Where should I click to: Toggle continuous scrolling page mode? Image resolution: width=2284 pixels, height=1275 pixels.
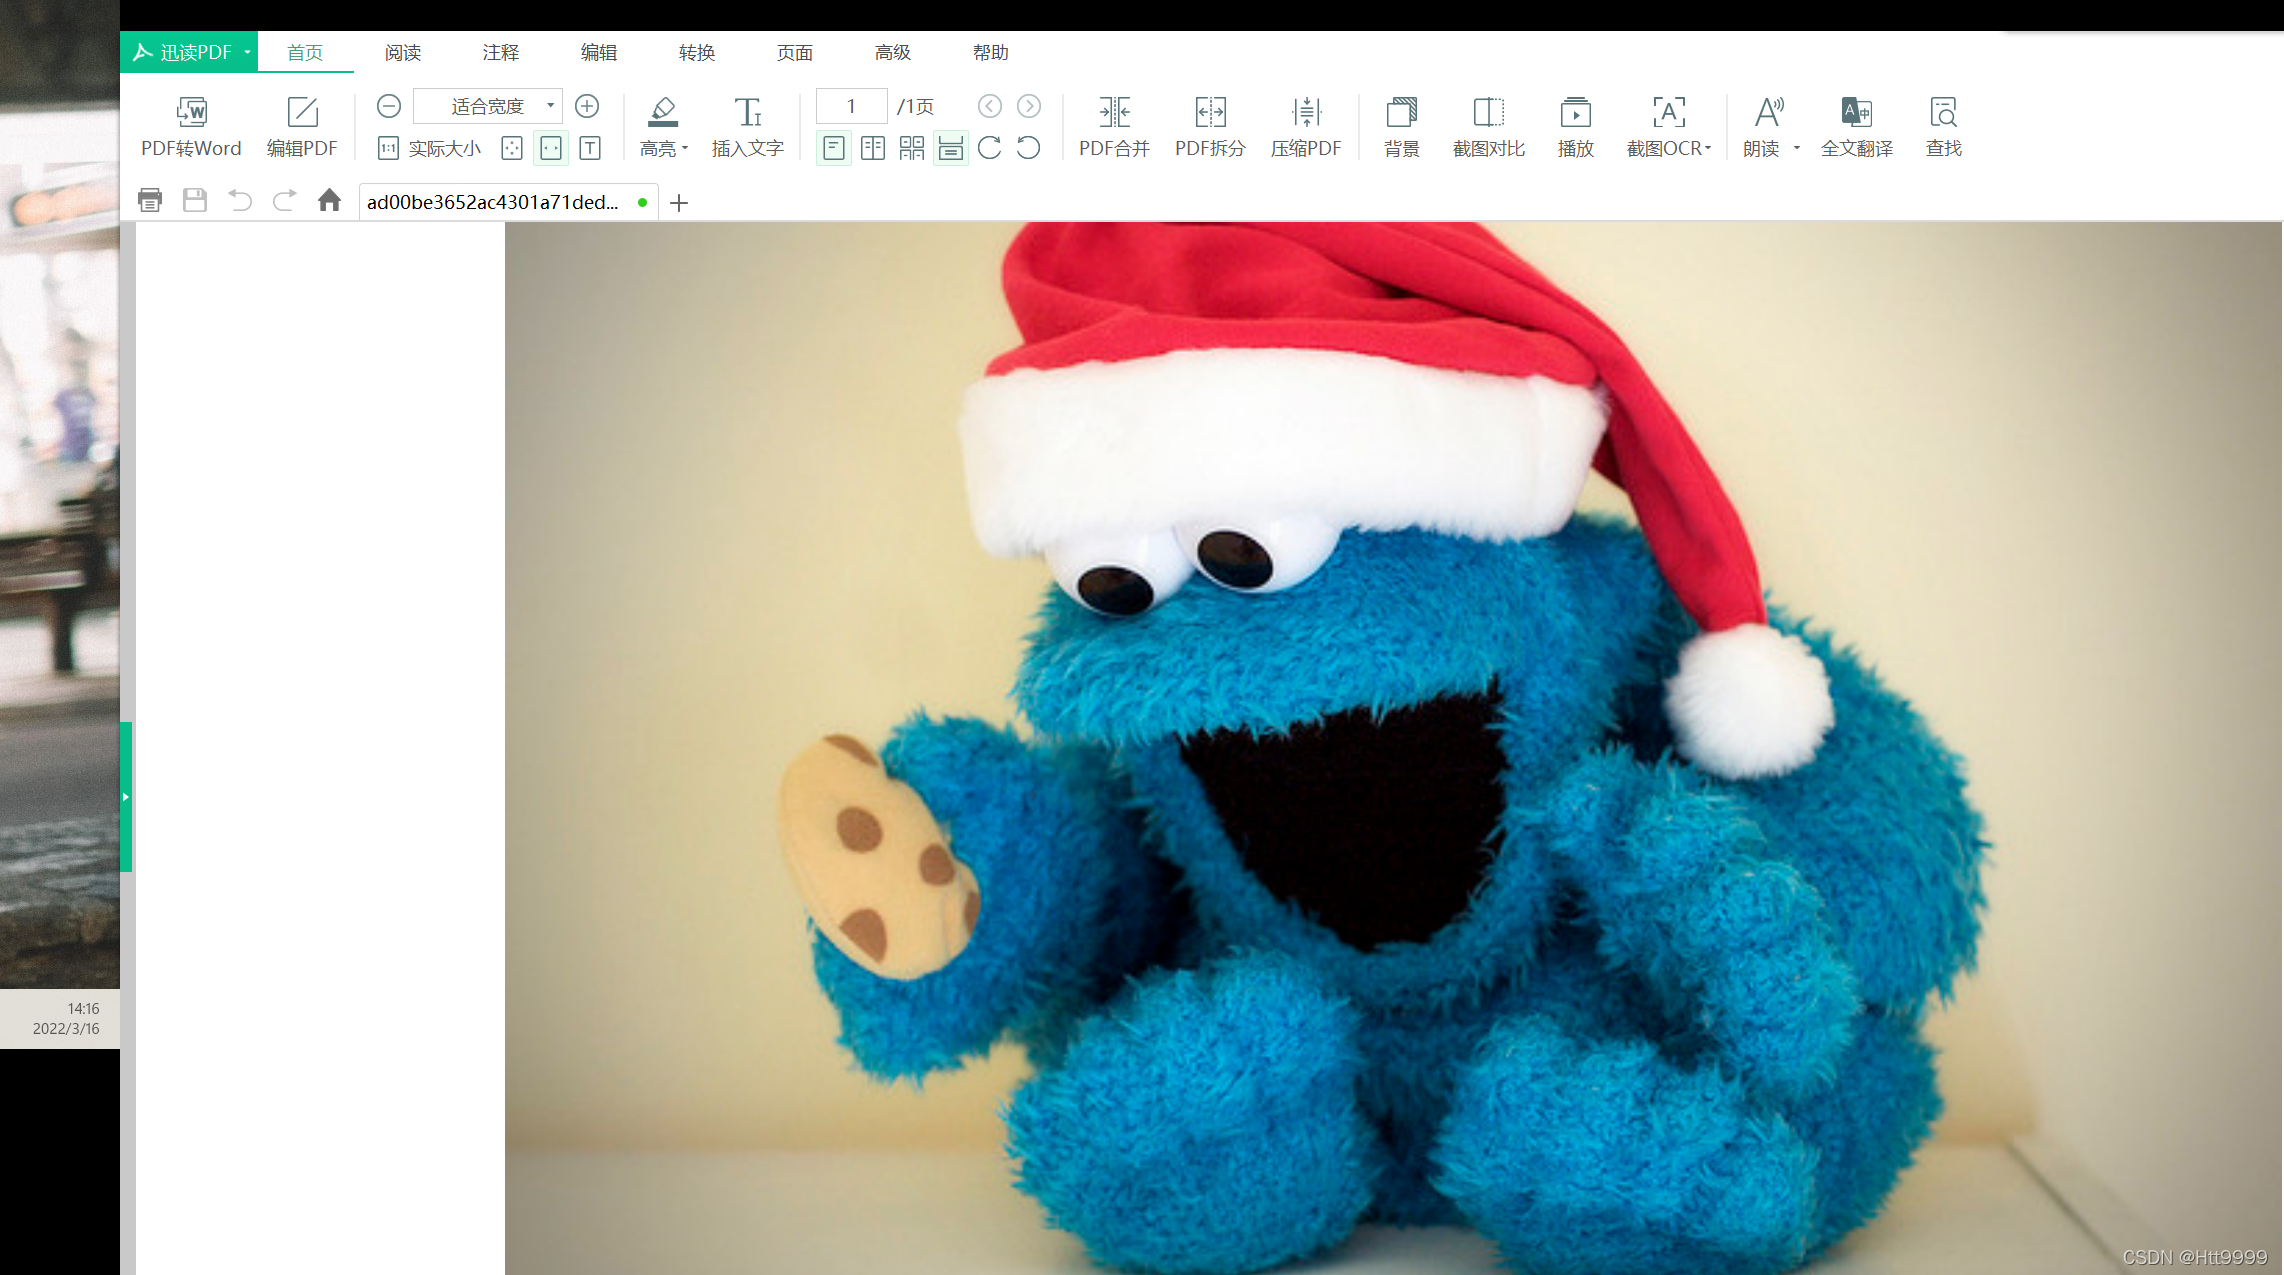click(951, 149)
